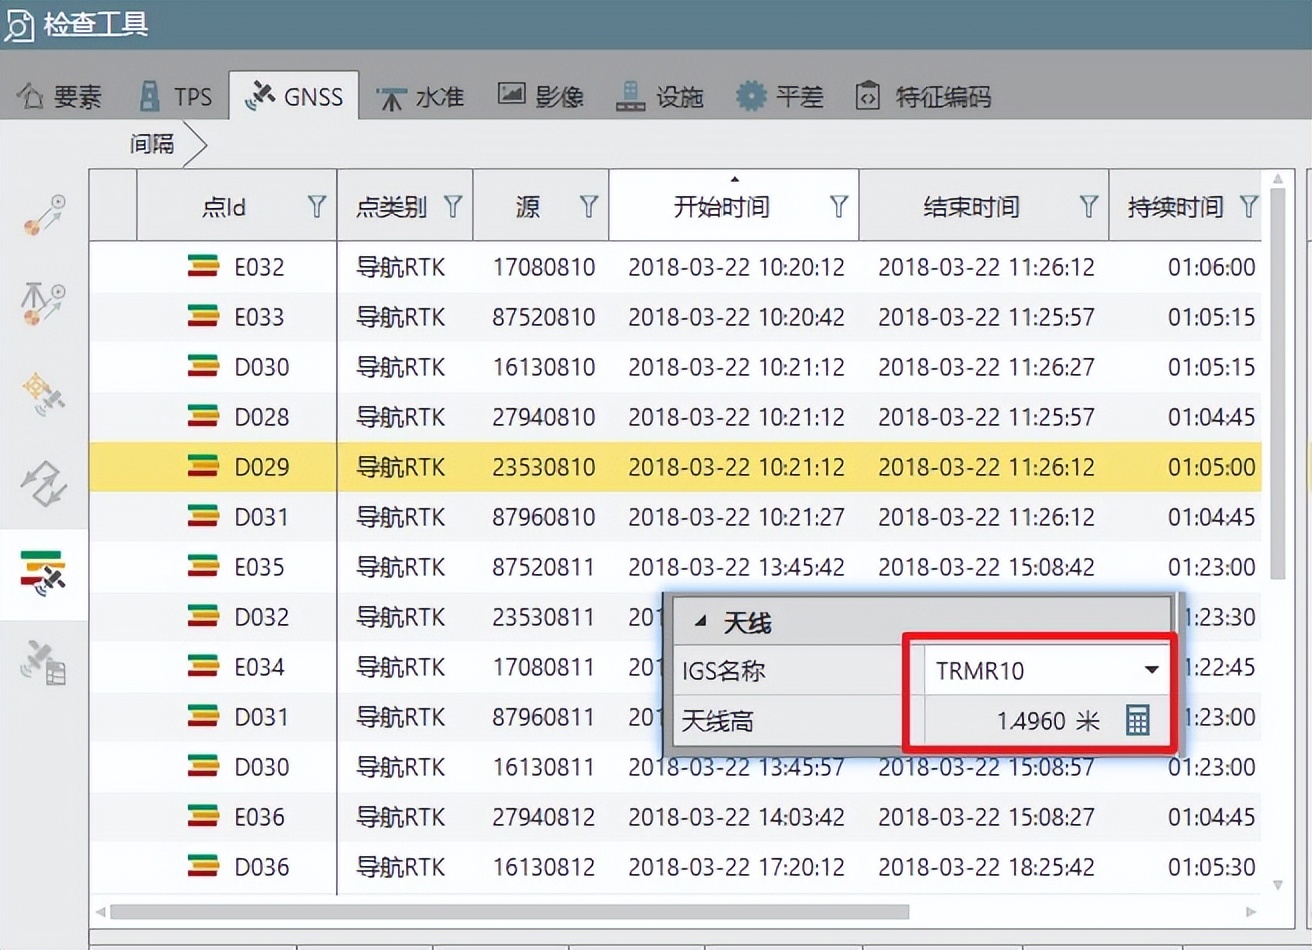Filter the 点类别 column

(453, 206)
